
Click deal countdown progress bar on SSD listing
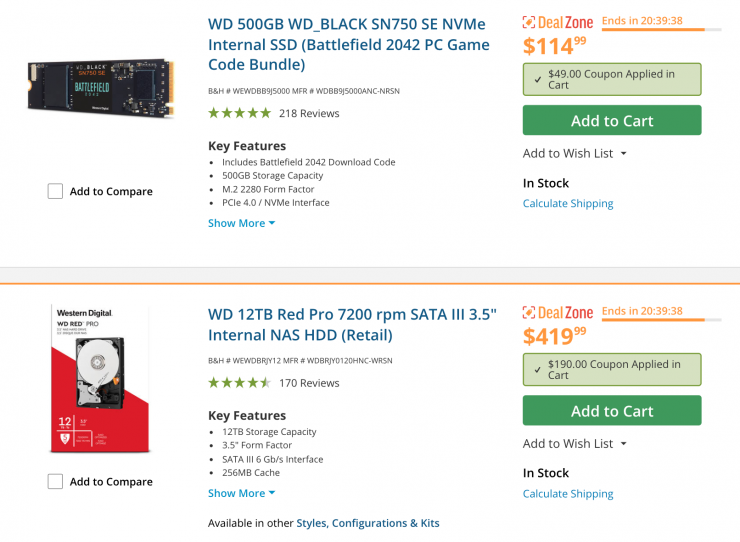[660, 30]
